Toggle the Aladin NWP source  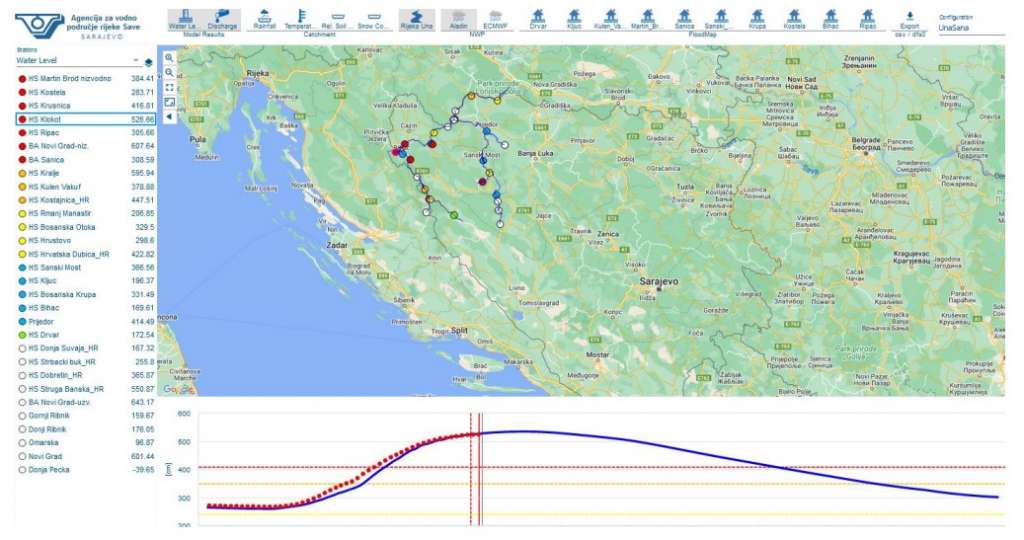[458, 19]
